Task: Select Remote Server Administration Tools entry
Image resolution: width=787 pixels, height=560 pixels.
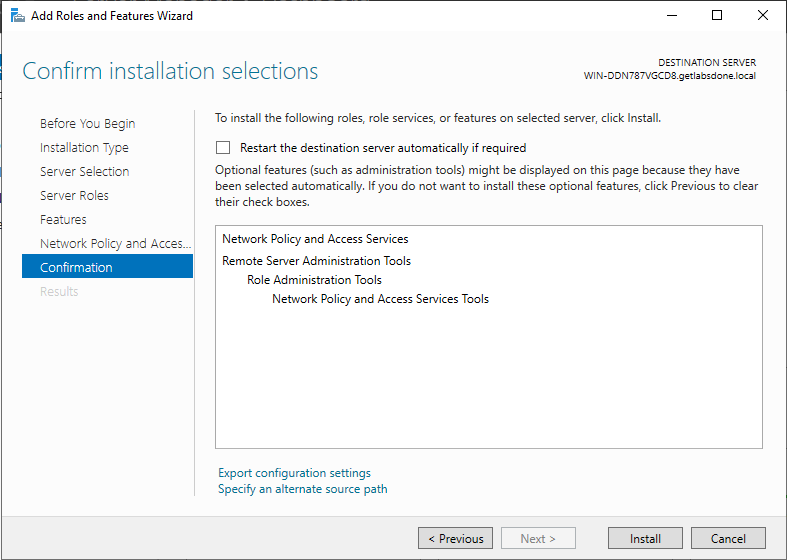Action: (317, 261)
